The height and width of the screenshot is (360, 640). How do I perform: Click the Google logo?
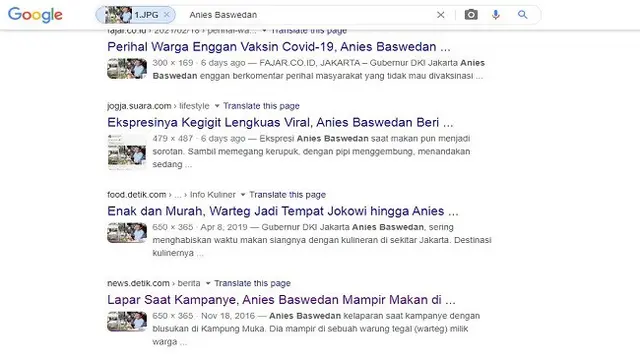click(35, 15)
